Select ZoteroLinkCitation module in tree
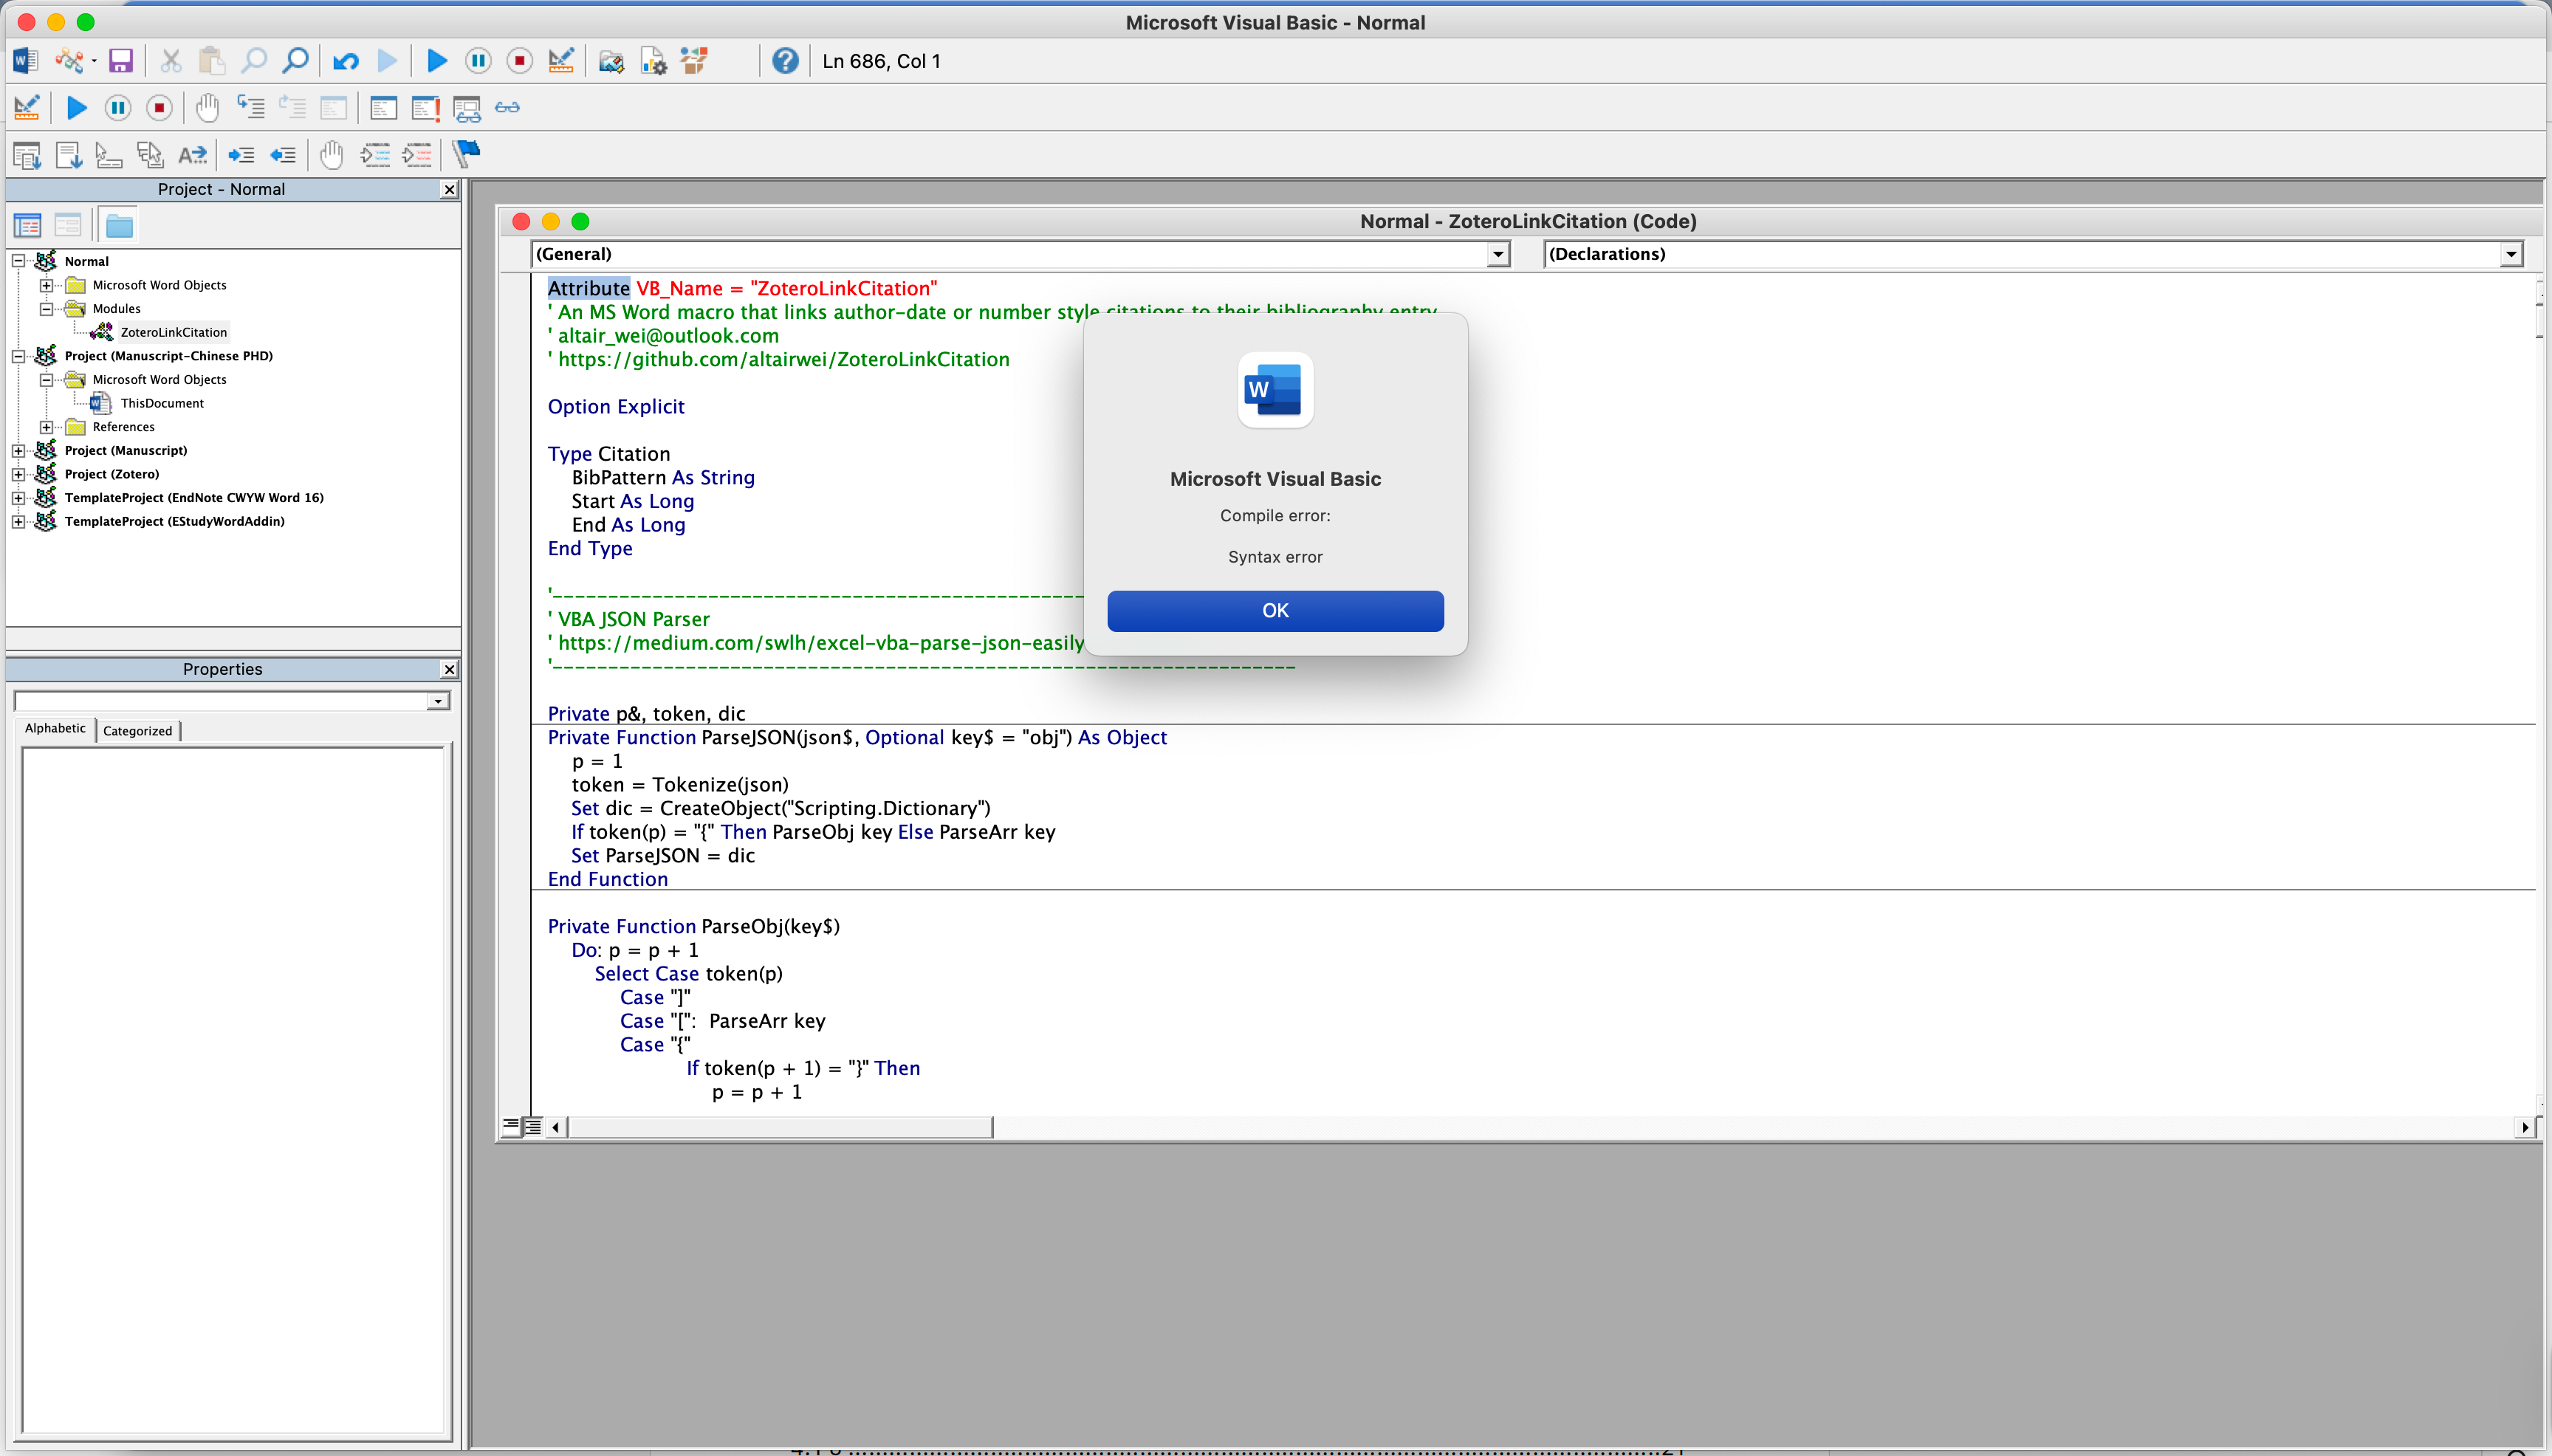Viewport: 2552px width, 1456px height. [173, 332]
